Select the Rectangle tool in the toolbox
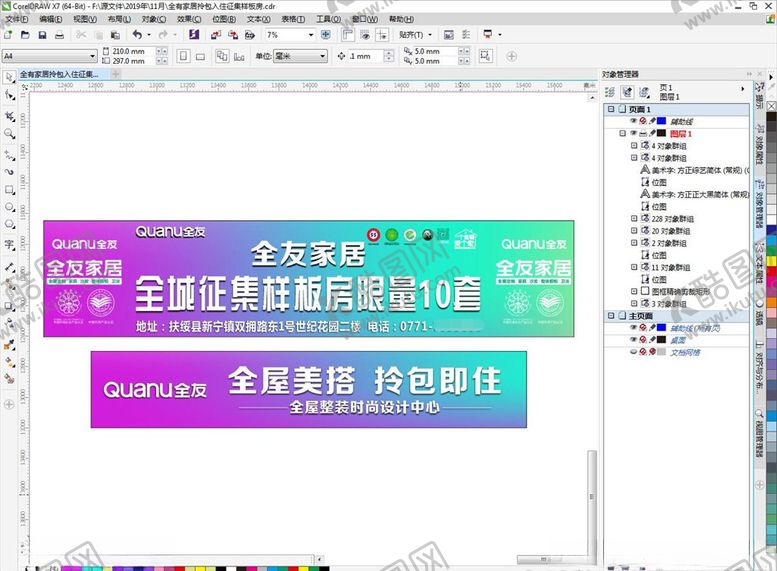The height and width of the screenshot is (571, 777). click(x=9, y=189)
